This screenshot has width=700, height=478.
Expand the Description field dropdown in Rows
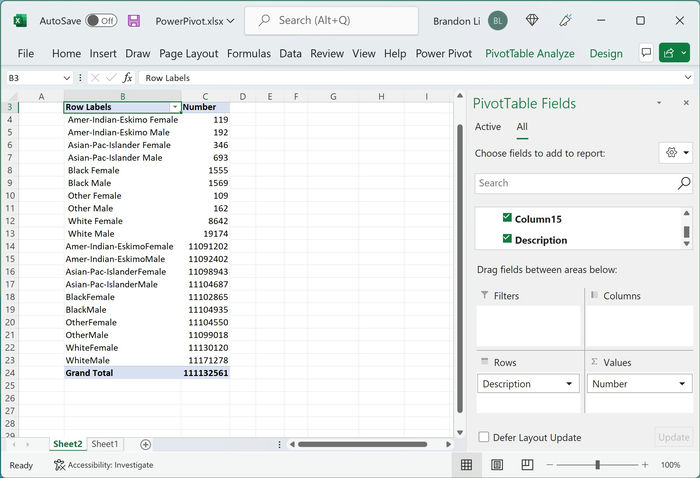(x=569, y=384)
